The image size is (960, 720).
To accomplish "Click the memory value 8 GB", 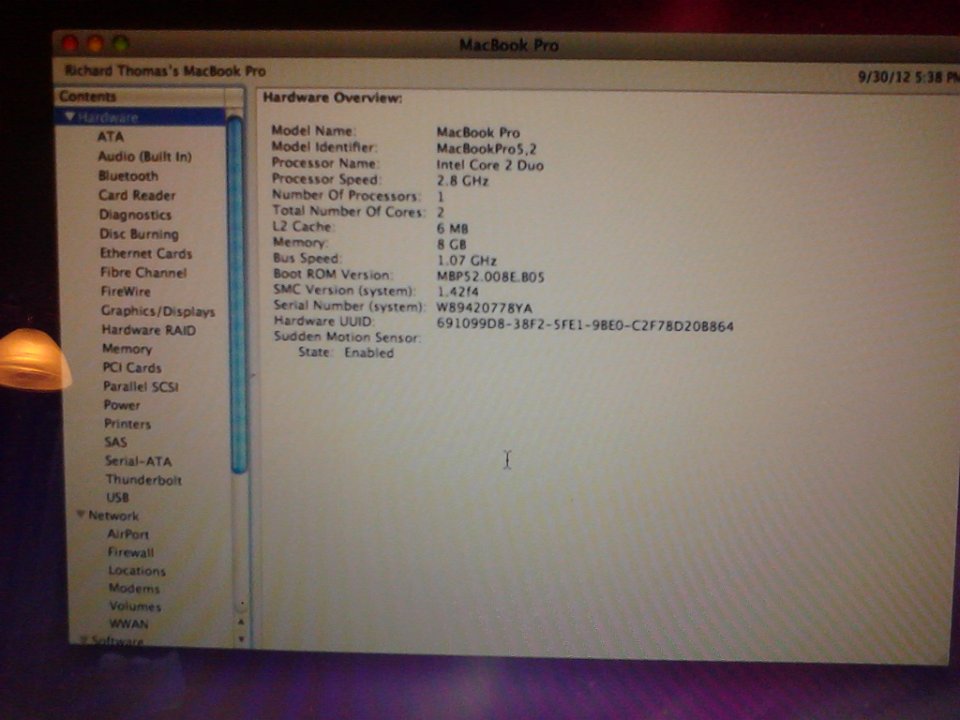I will pos(452,244).
